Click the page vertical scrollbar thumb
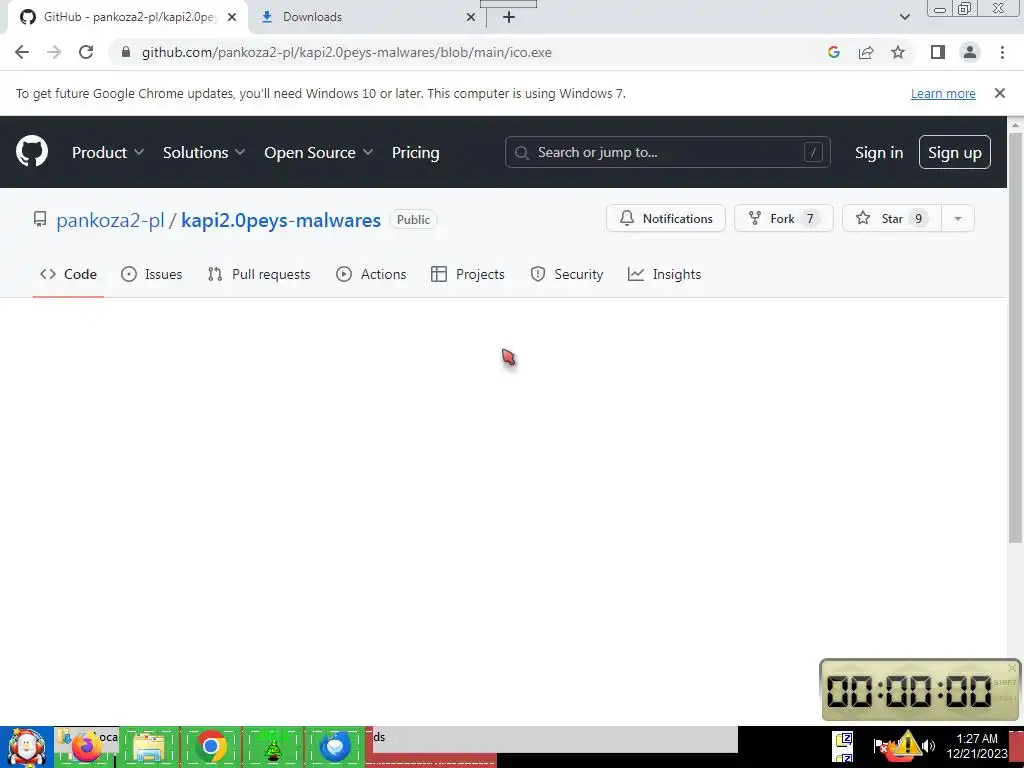Image resolution: width=1024 pixels, height=768 pixels. pos(1016,337)
